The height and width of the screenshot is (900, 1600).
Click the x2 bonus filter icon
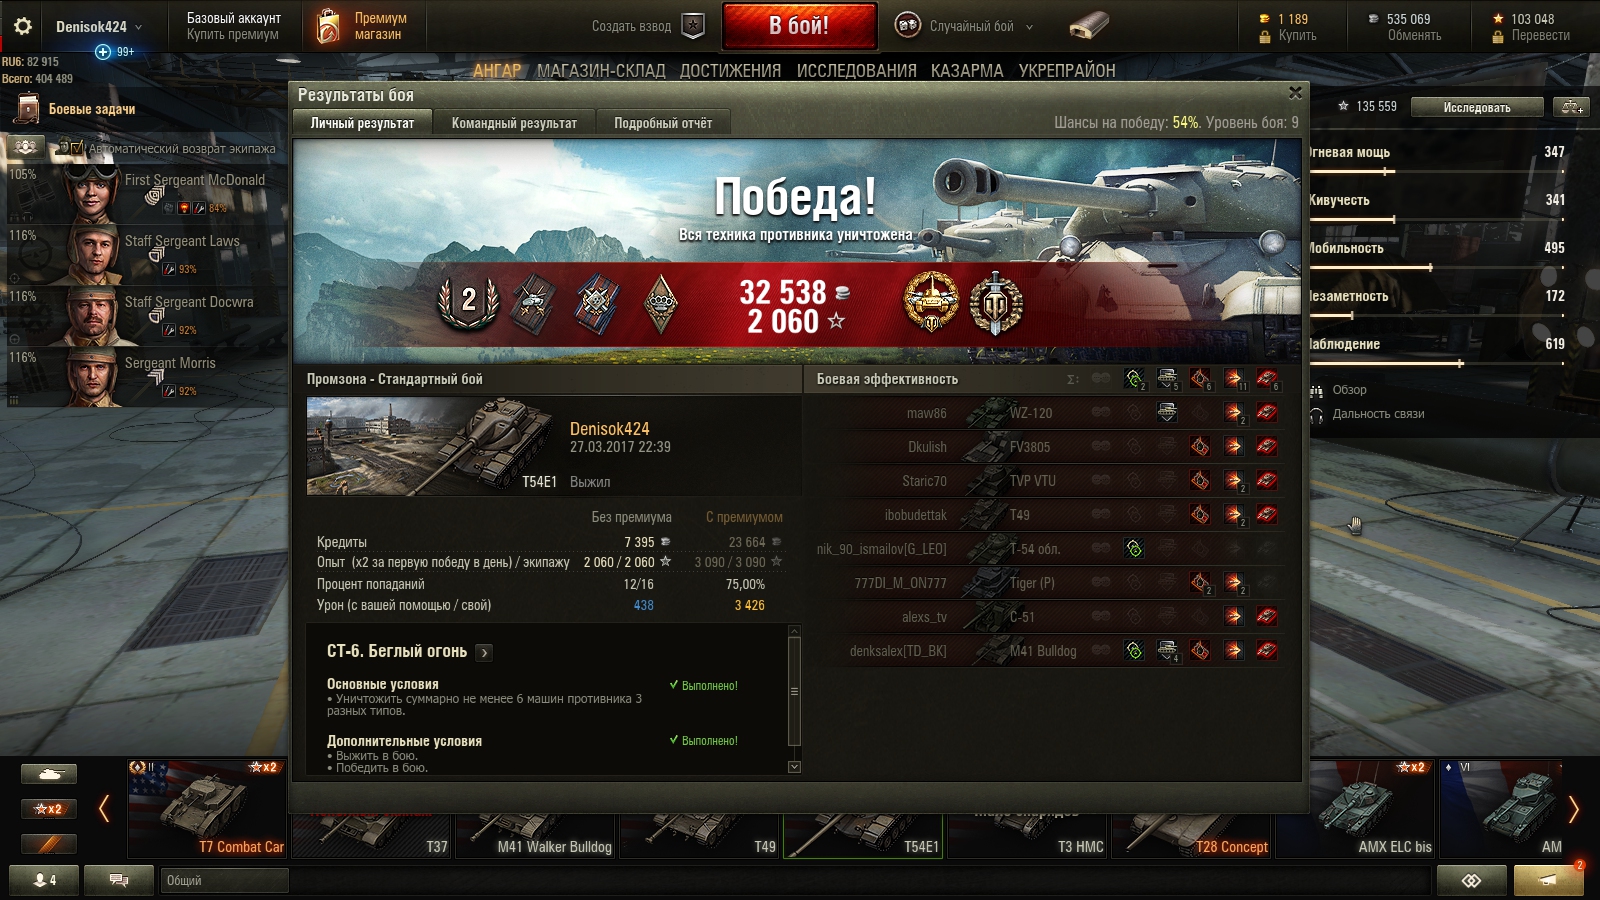(x=48, y=808)
